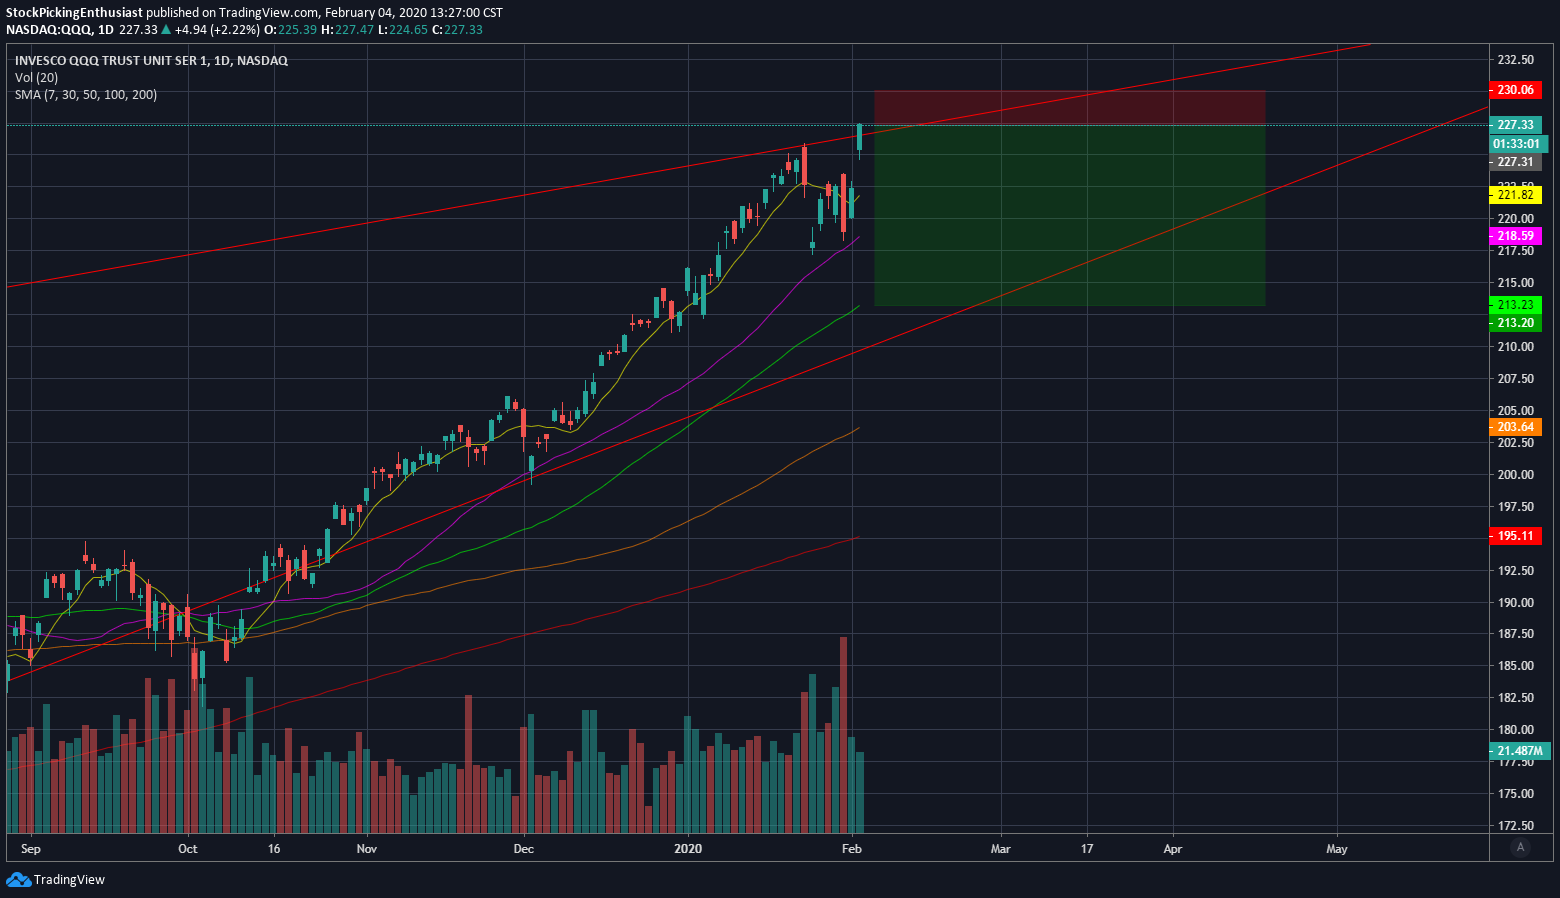Click the Vol (20) indicator label
1560x898 pixels.
click(36, 78)
